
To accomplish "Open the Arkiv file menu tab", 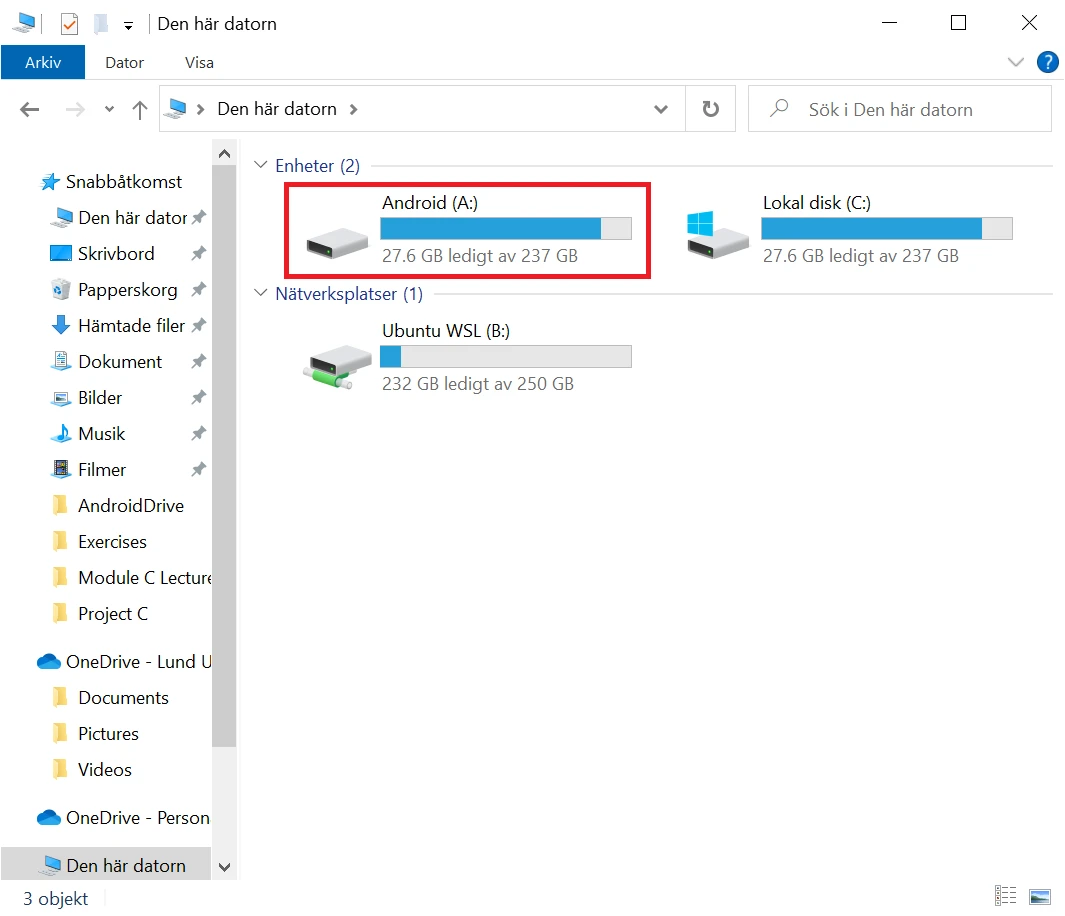I will click(43, 62).
